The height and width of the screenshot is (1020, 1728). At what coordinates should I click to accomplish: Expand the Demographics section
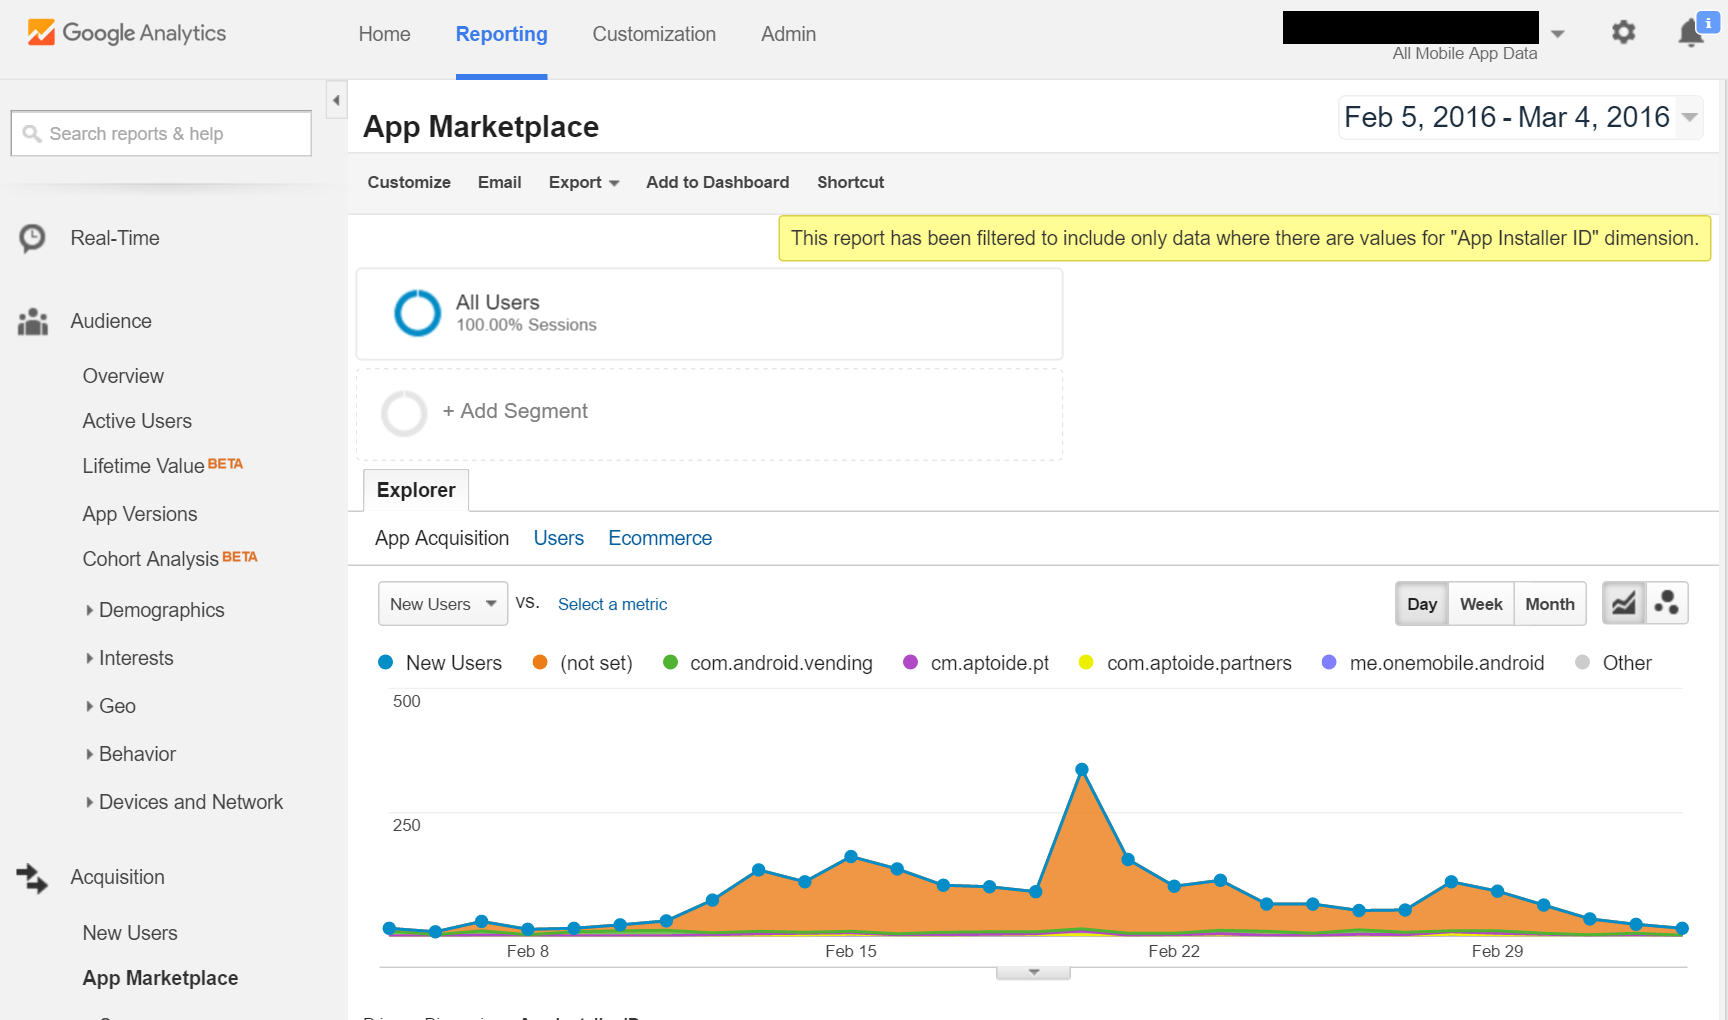[x=161, y=610]
